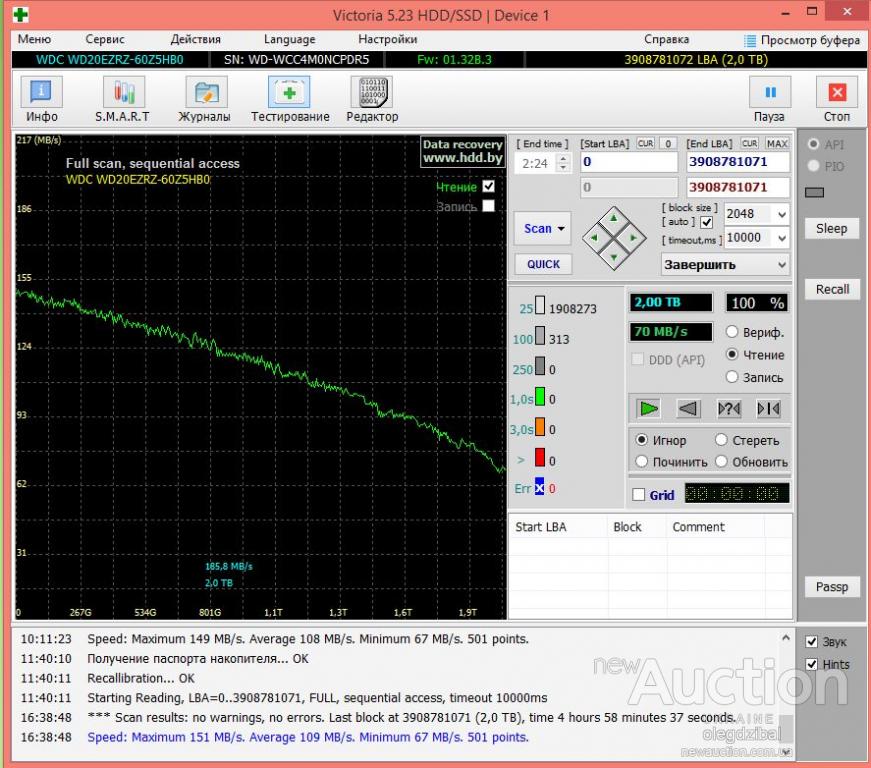Image resolution: width=871 pixels, height=768 pixels.
Task: Click the blue Err X indicator
Action: coord(539,486)
